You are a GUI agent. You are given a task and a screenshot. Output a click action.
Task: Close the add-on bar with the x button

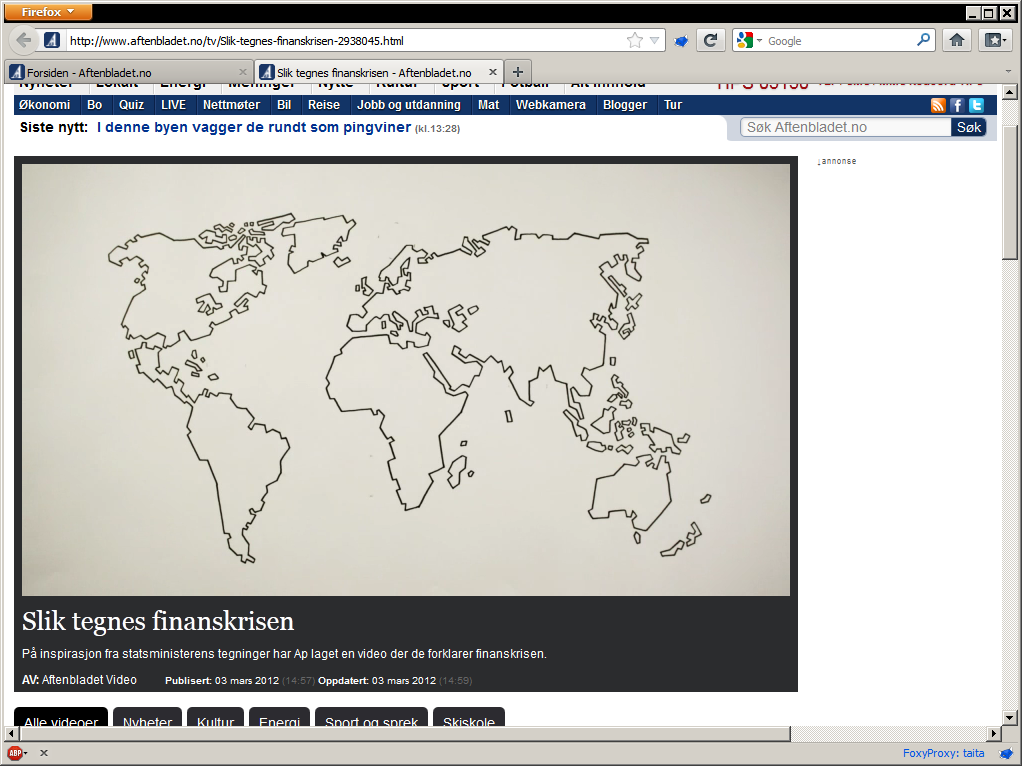(44, 753)
